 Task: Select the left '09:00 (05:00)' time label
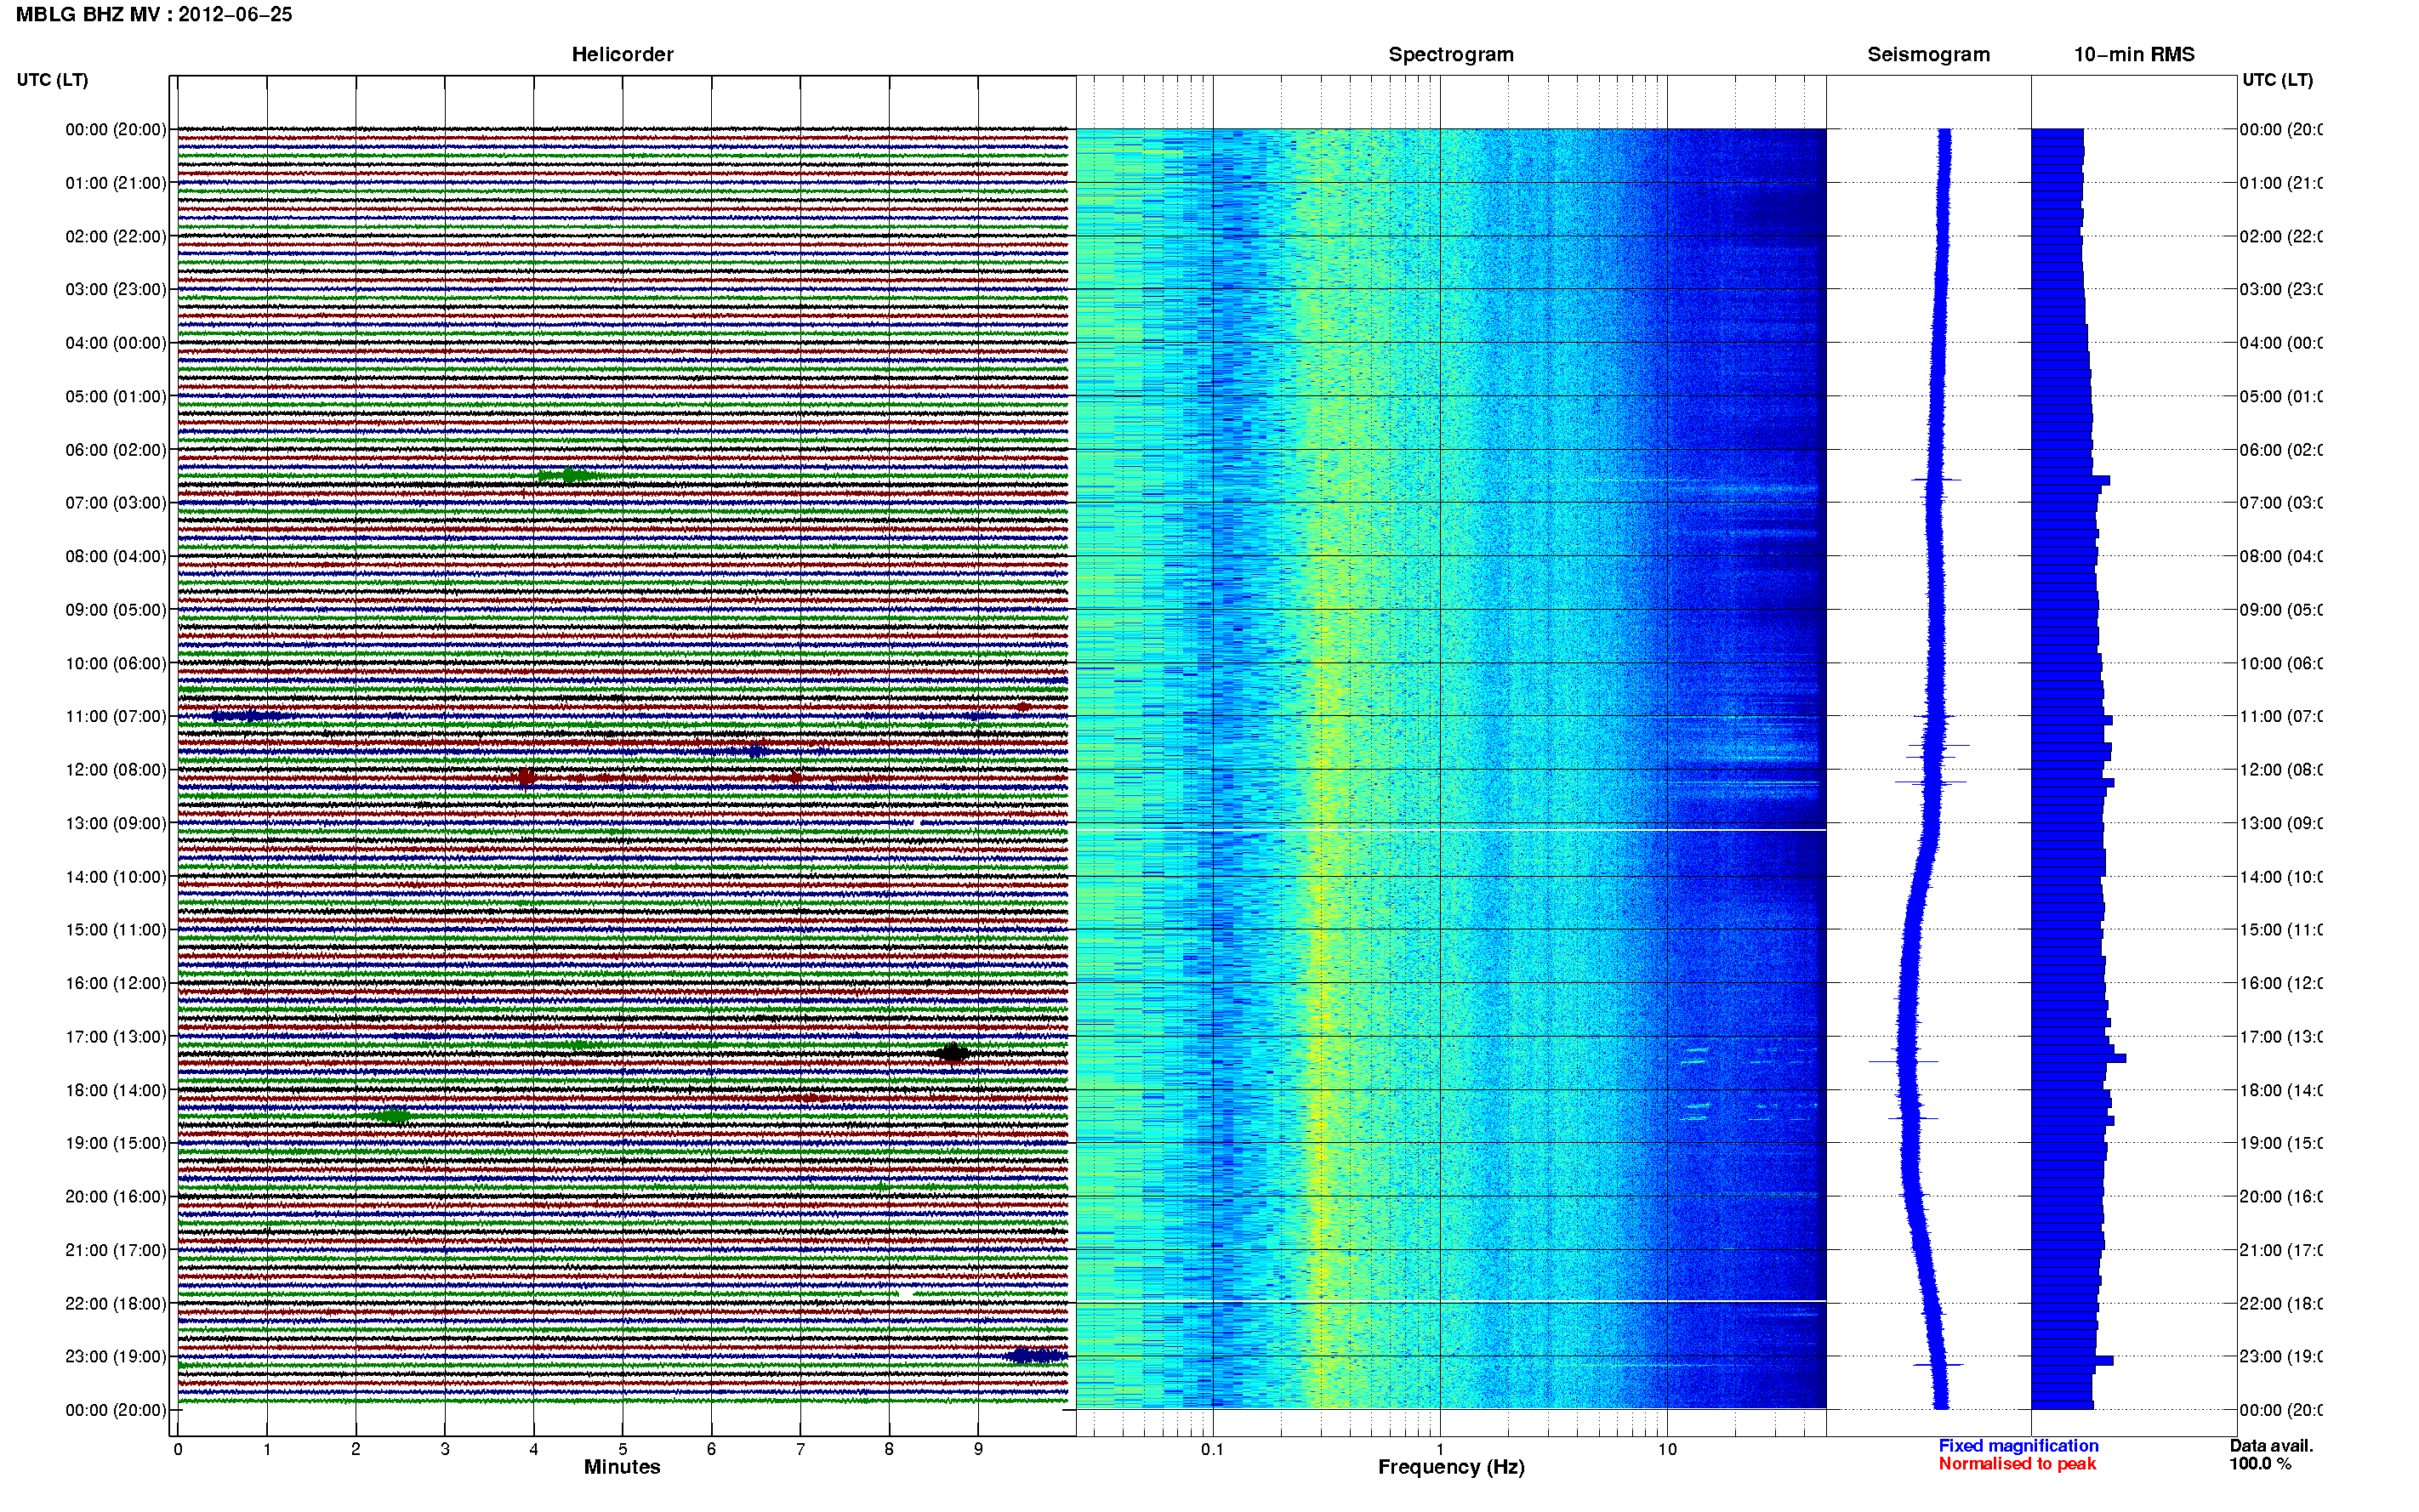click(116, 609)
